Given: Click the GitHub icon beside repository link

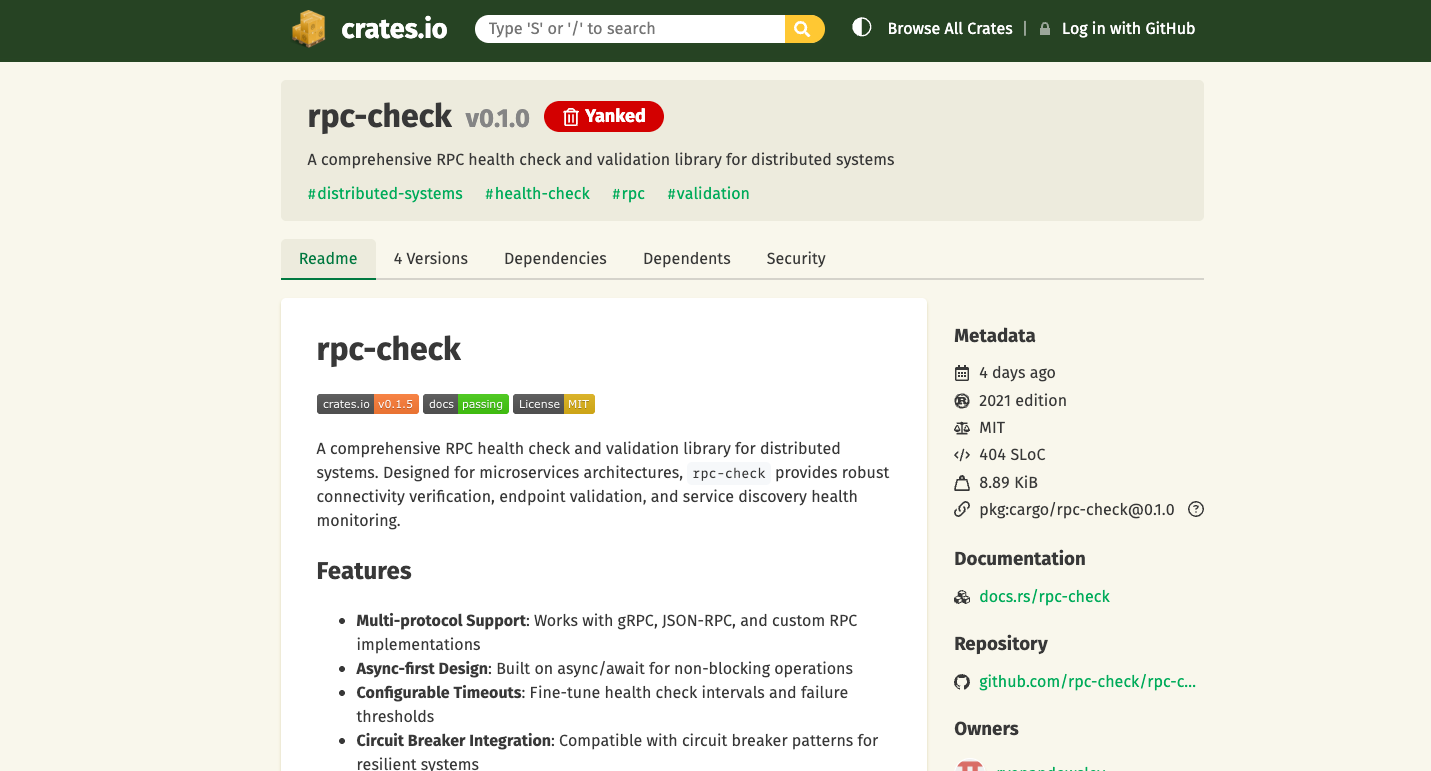Looking at the screenshot, I should tap(962, 682).
